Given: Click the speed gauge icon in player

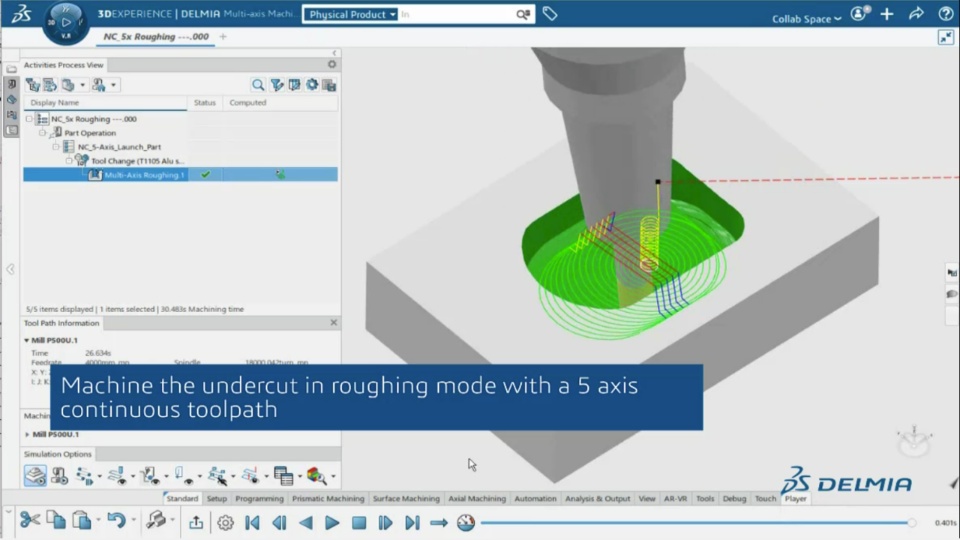Looking at the screenshot, I should tap(466, 523).
